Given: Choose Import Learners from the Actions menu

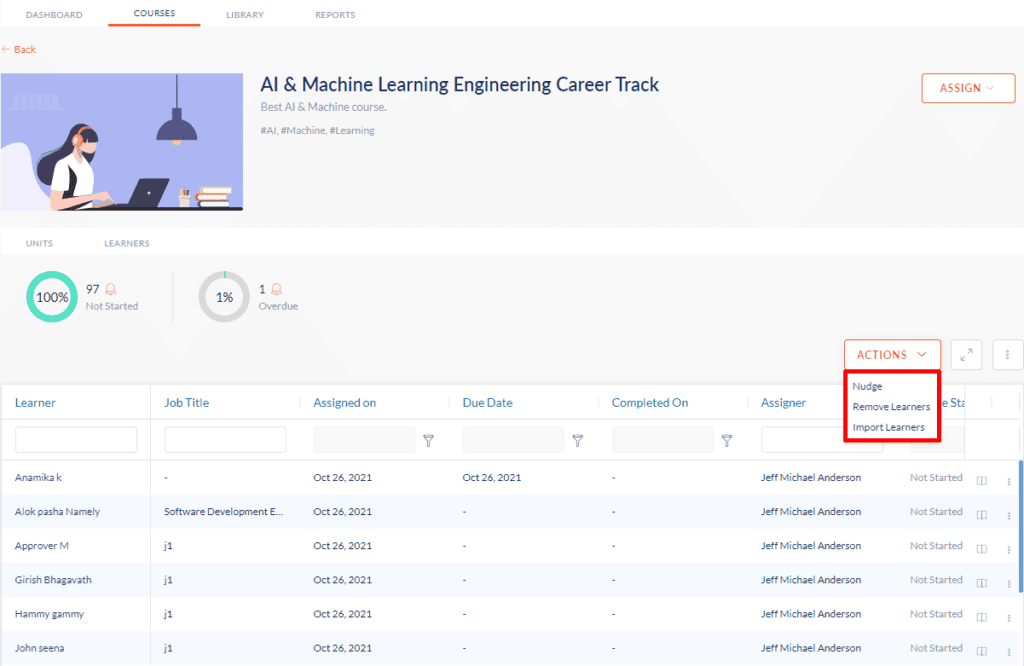Looking at the screenshot, I should pyautogui.click(x=889, y=427).
